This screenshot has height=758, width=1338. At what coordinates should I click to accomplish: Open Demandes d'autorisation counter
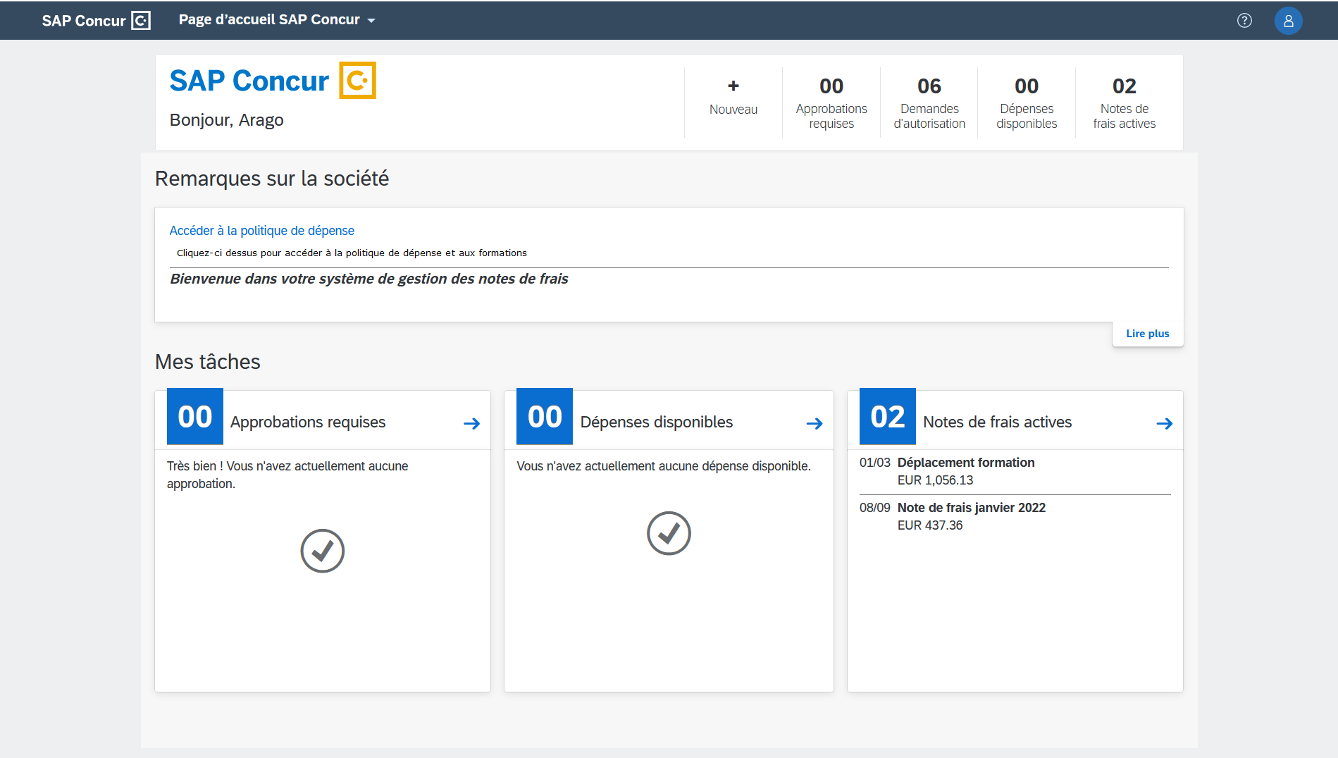[x=929, y=102]
